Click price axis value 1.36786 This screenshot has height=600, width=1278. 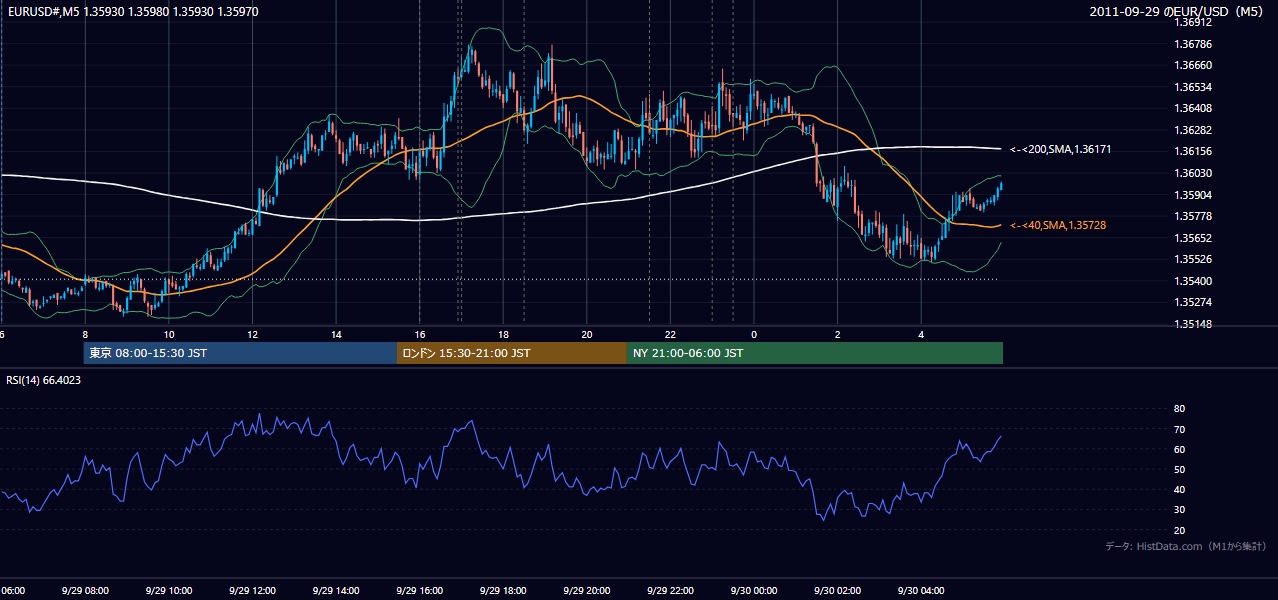pos(1193,44)
